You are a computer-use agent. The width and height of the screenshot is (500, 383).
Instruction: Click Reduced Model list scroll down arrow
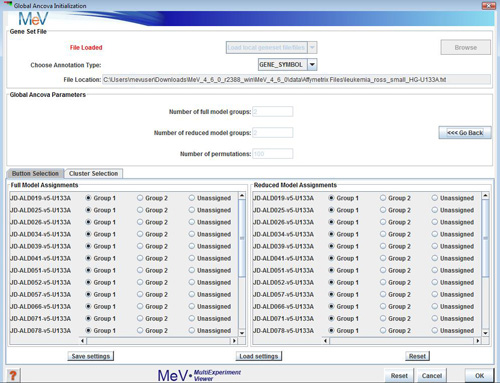[485, 333]
